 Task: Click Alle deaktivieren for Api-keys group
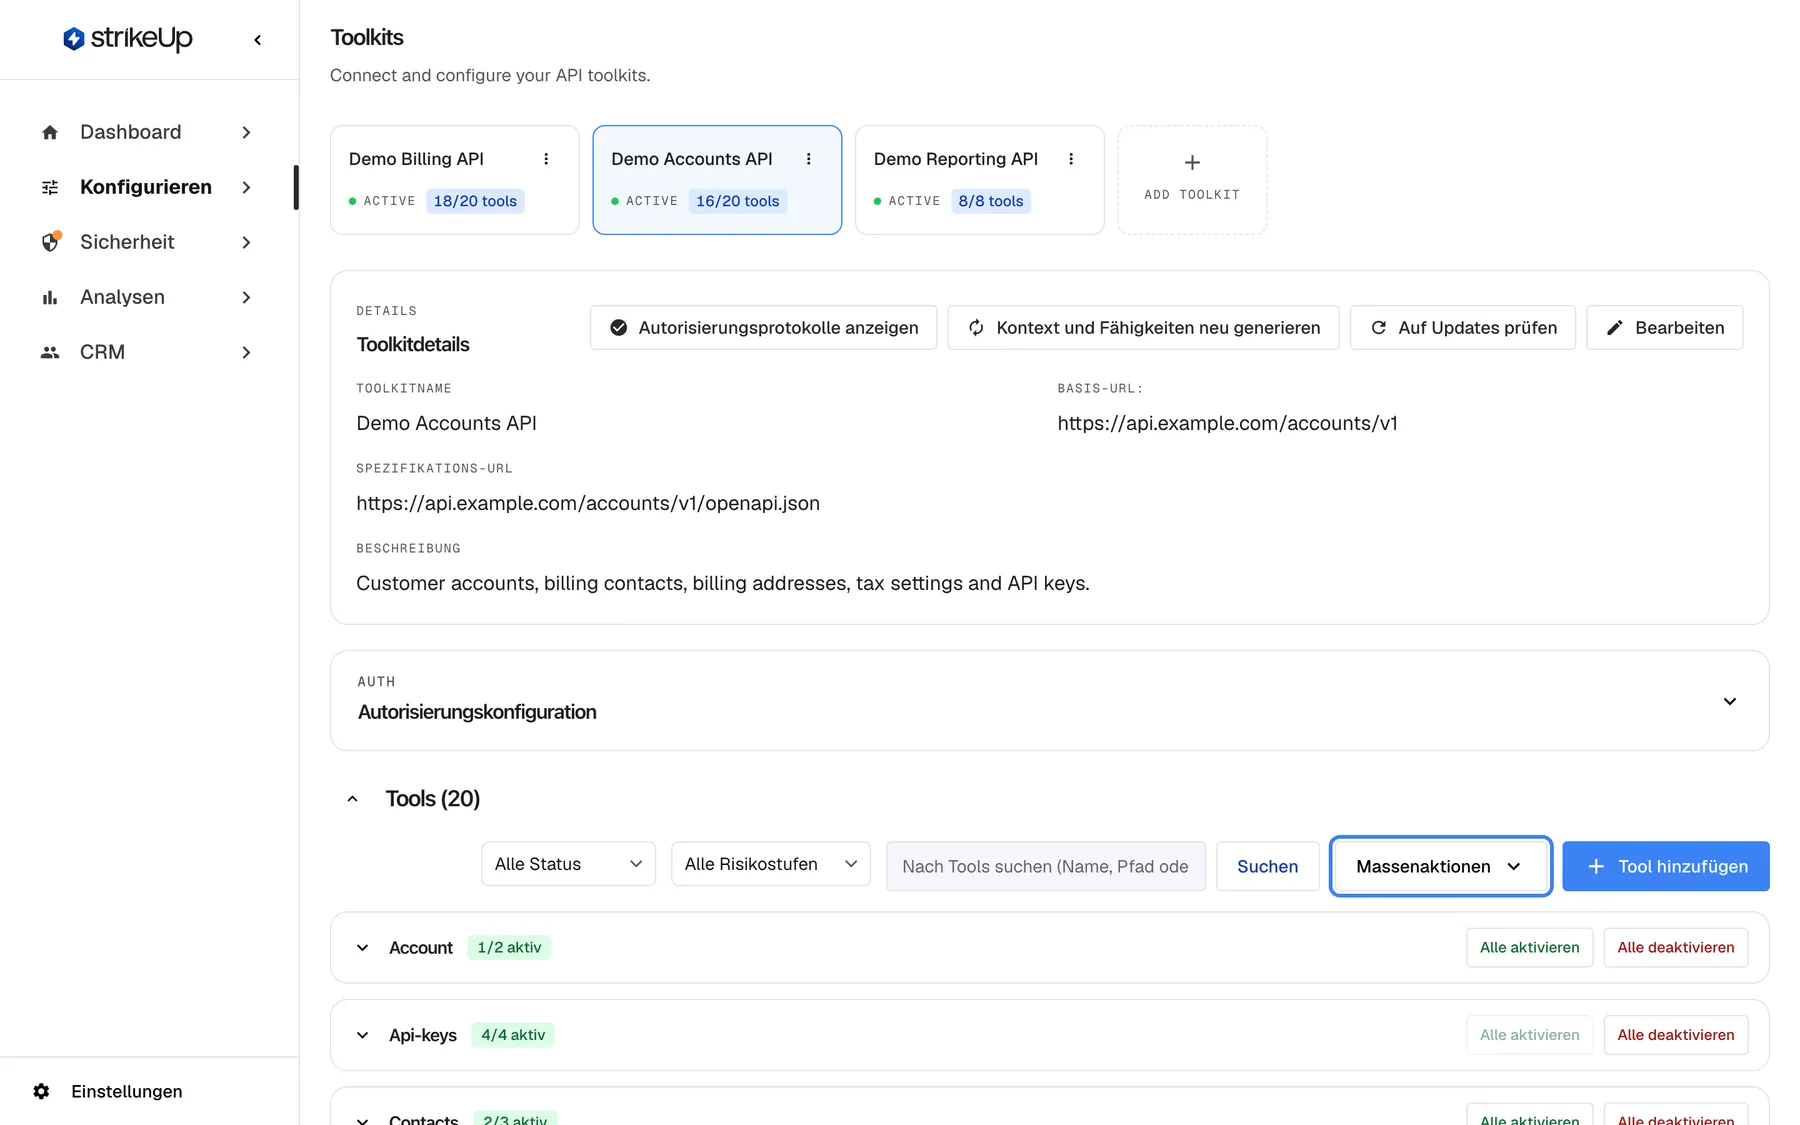(1676, 1035)
